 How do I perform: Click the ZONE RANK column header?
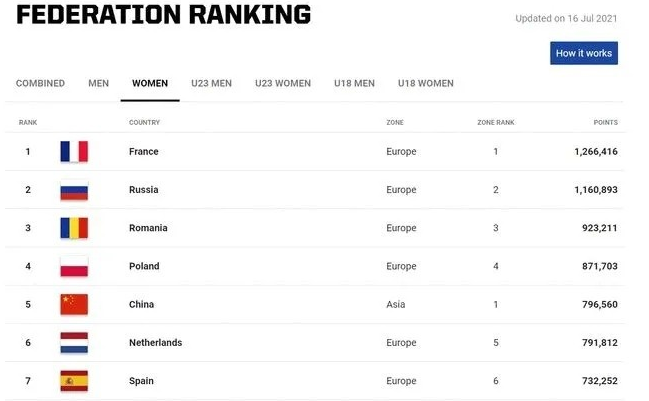[495, 123]
